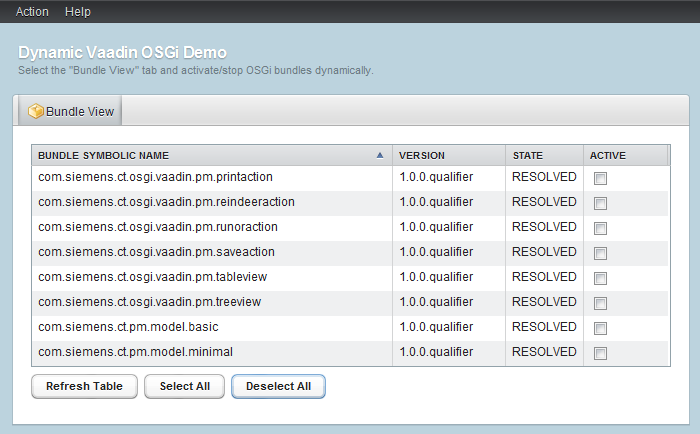Click RESOLVED state in the treeview row
This screenshot has width=700, height=434.
click(x=544, y=302)
